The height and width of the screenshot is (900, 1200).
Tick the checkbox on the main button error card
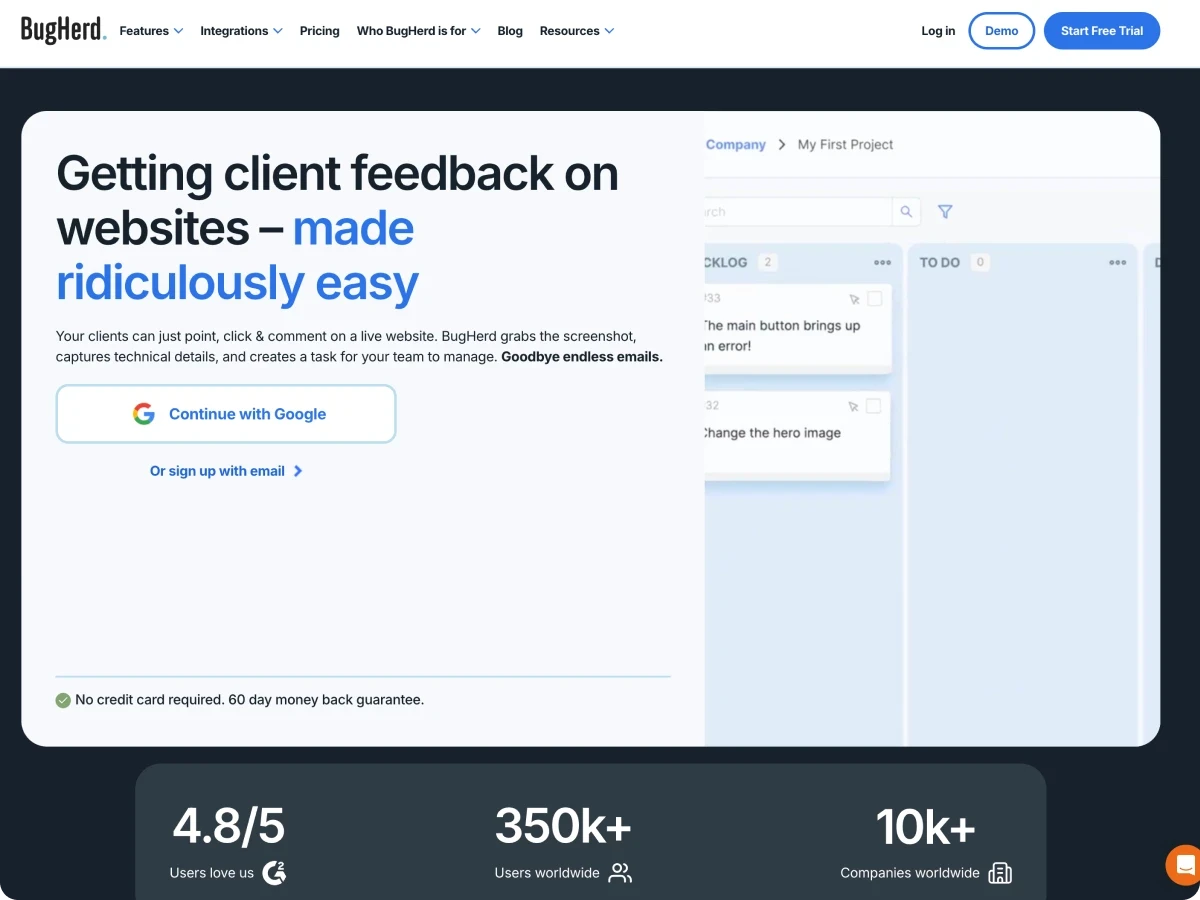coord(874,299)
